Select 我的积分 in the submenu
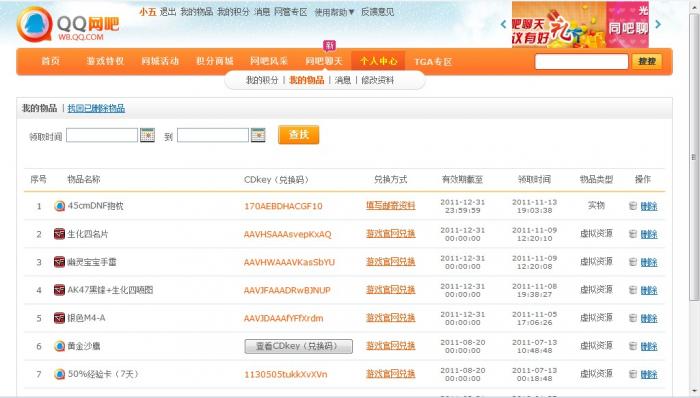700x398 pixels. (x=262, y=80)
